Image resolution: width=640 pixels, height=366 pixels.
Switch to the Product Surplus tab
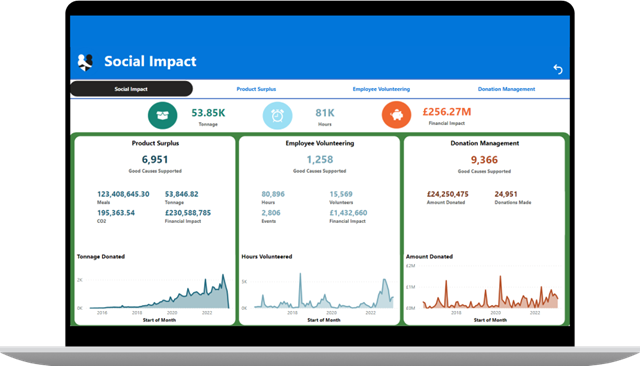click(x=256, y=89)
